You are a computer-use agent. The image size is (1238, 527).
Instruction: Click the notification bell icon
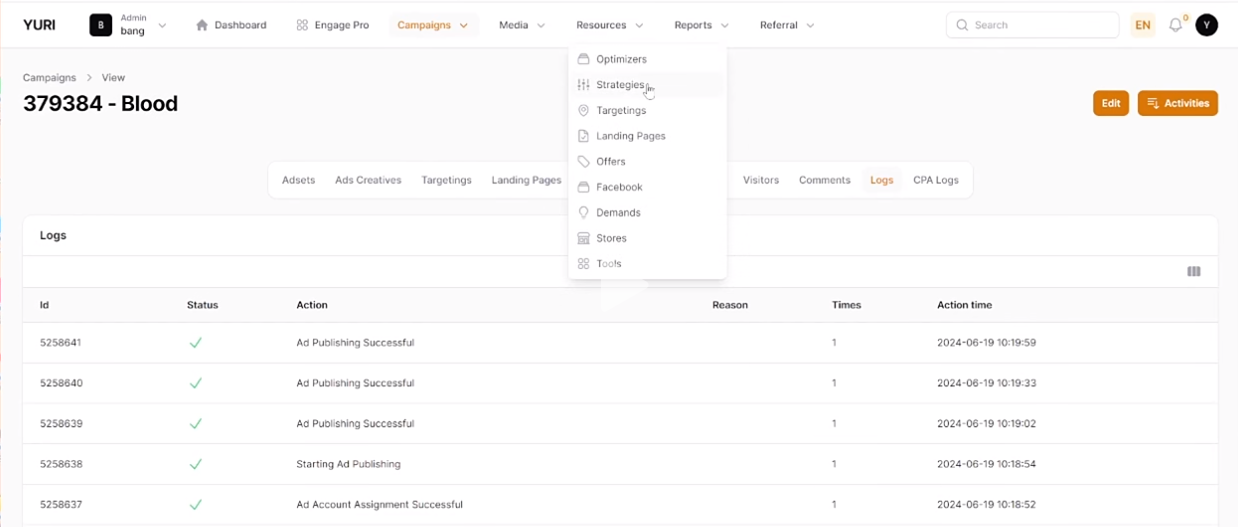(x=1175, y=25)
